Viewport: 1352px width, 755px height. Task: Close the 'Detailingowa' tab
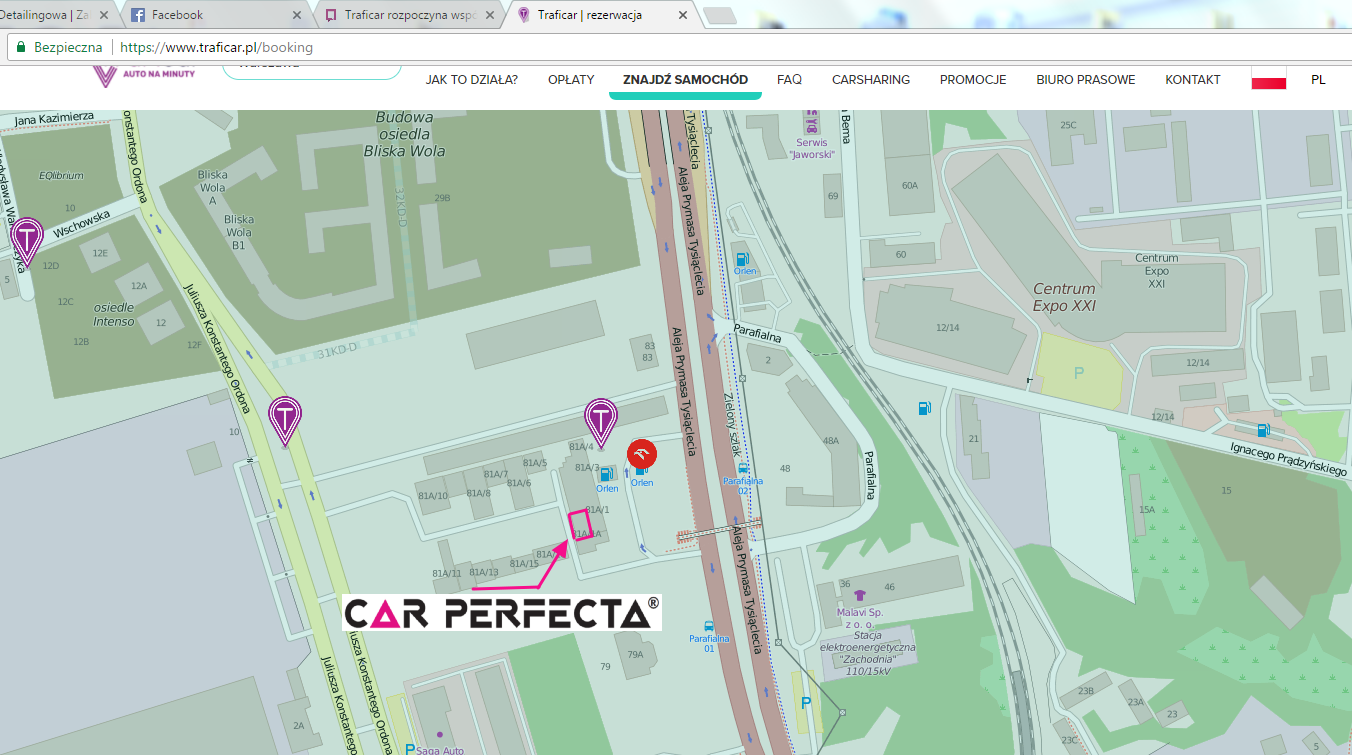pos(104,15)
